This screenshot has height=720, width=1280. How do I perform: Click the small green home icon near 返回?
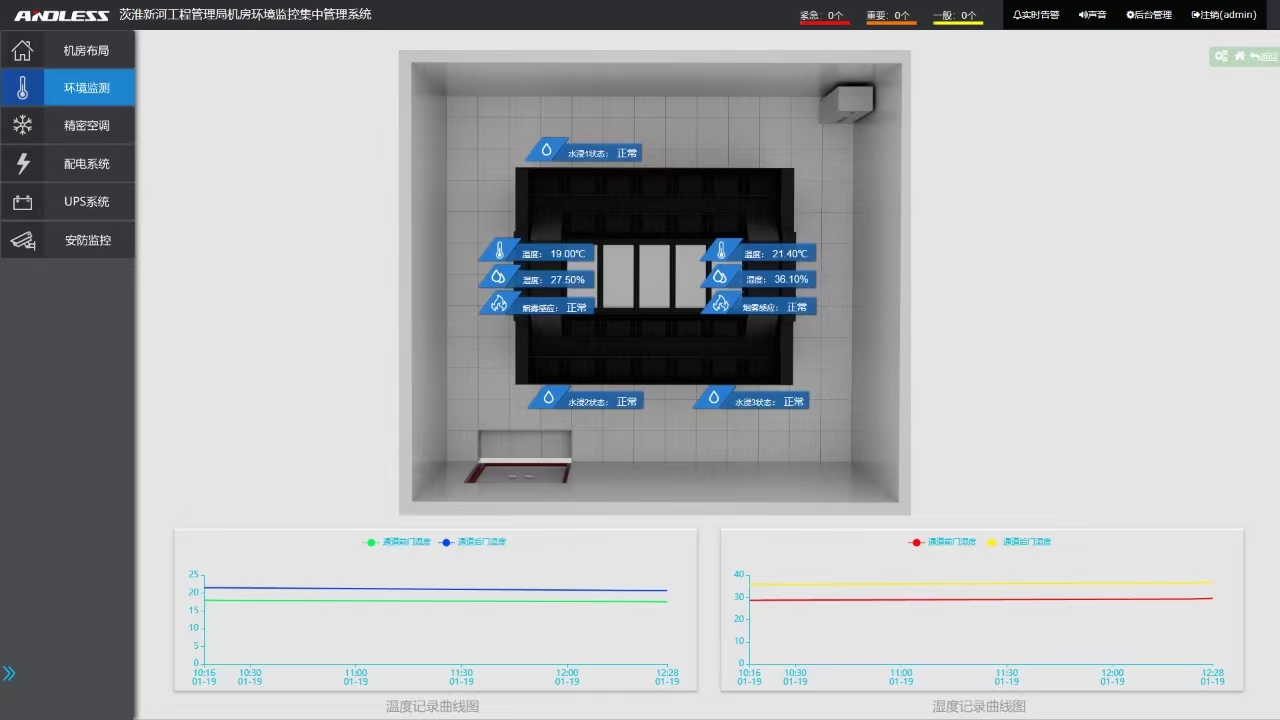point(1240,57)
